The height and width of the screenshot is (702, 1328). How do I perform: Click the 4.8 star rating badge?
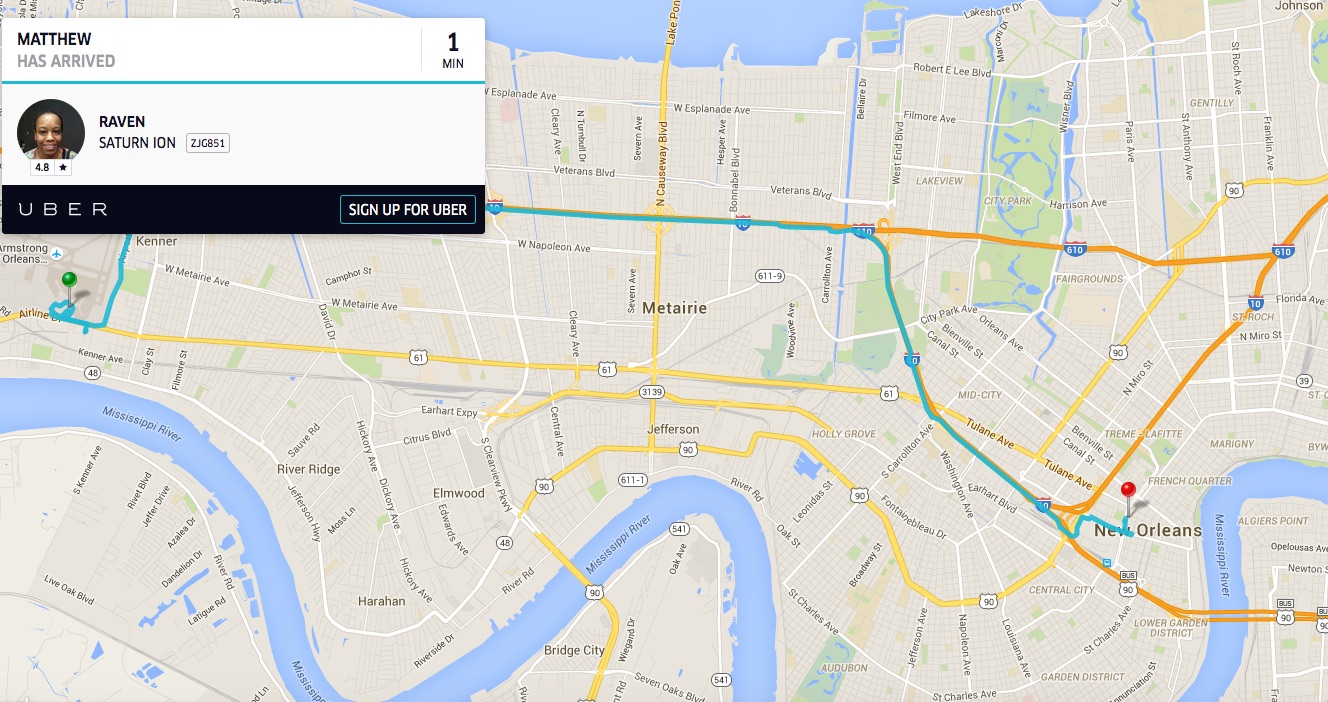tap(51, 168)
